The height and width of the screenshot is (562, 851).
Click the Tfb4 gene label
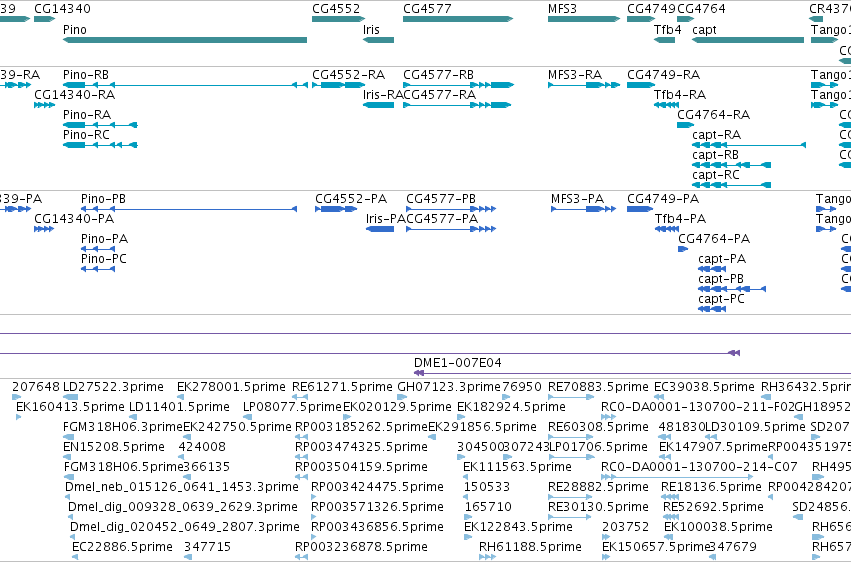pos(668,29)
